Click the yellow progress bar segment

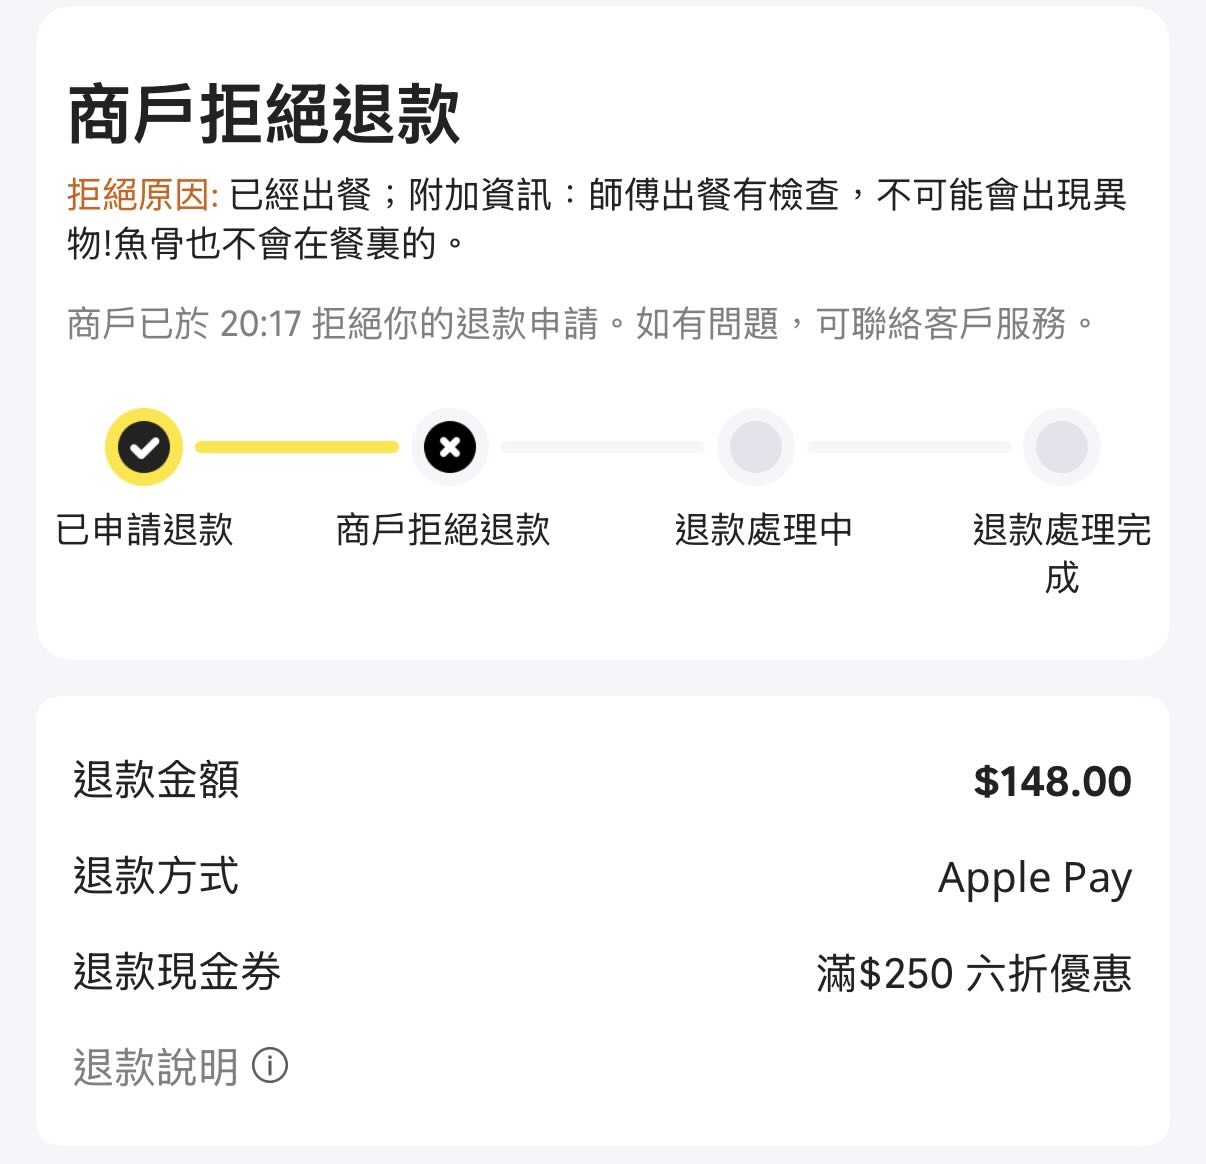296,447
